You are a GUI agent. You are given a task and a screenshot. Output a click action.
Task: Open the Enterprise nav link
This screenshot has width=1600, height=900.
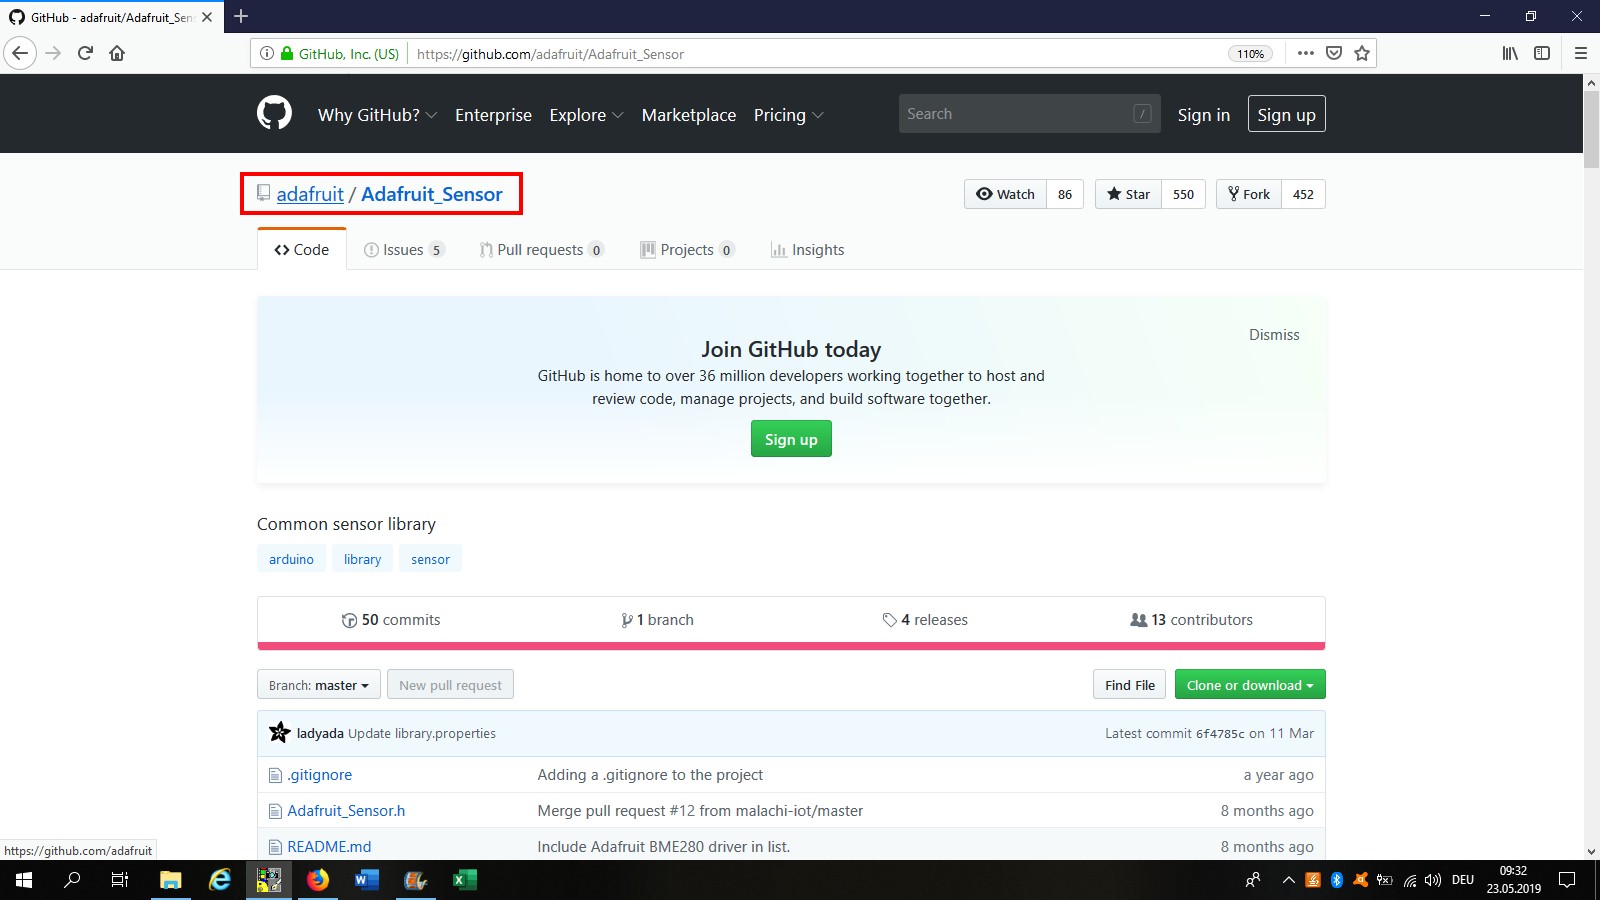coord(493,115)
